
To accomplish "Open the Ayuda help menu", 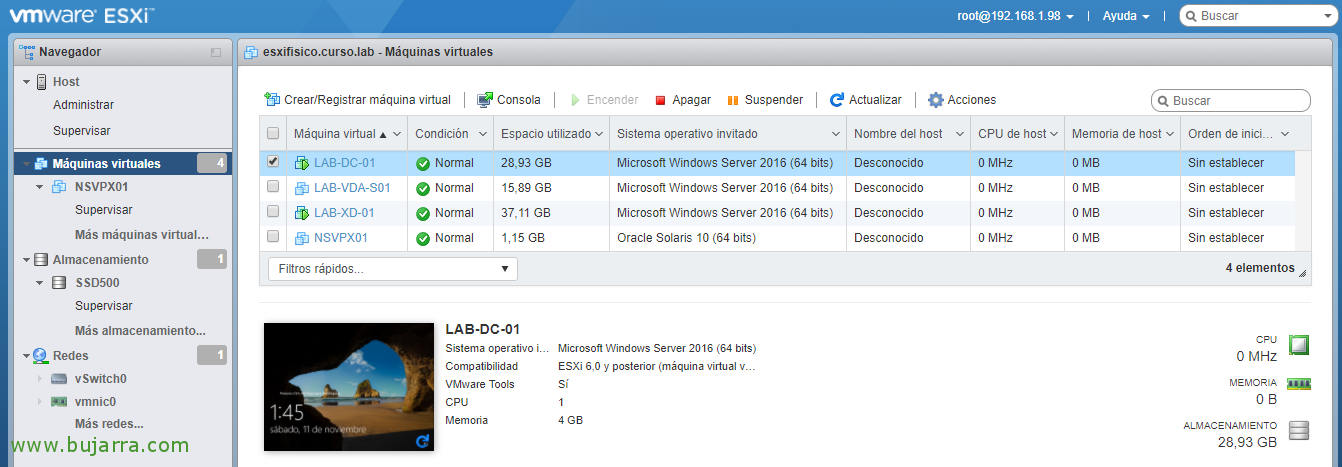I will point(1126,16).
